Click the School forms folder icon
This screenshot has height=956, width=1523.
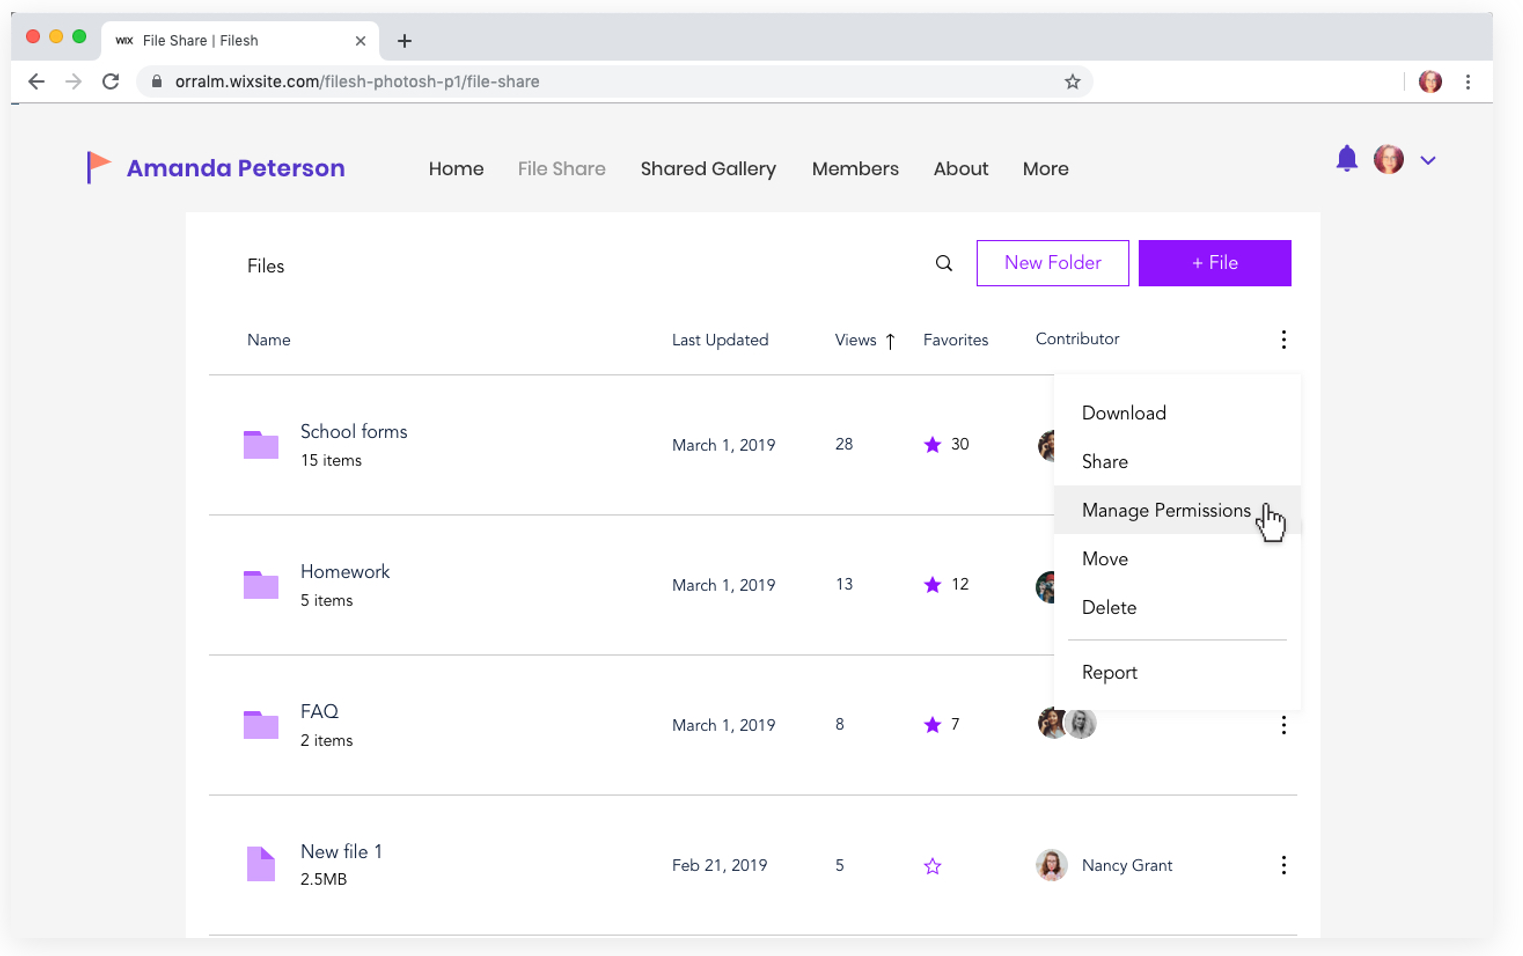click(x=261, y=444)
